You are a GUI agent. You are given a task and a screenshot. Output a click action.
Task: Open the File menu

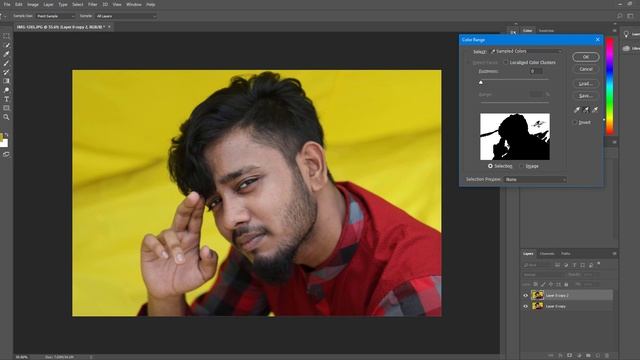point(7,4)
